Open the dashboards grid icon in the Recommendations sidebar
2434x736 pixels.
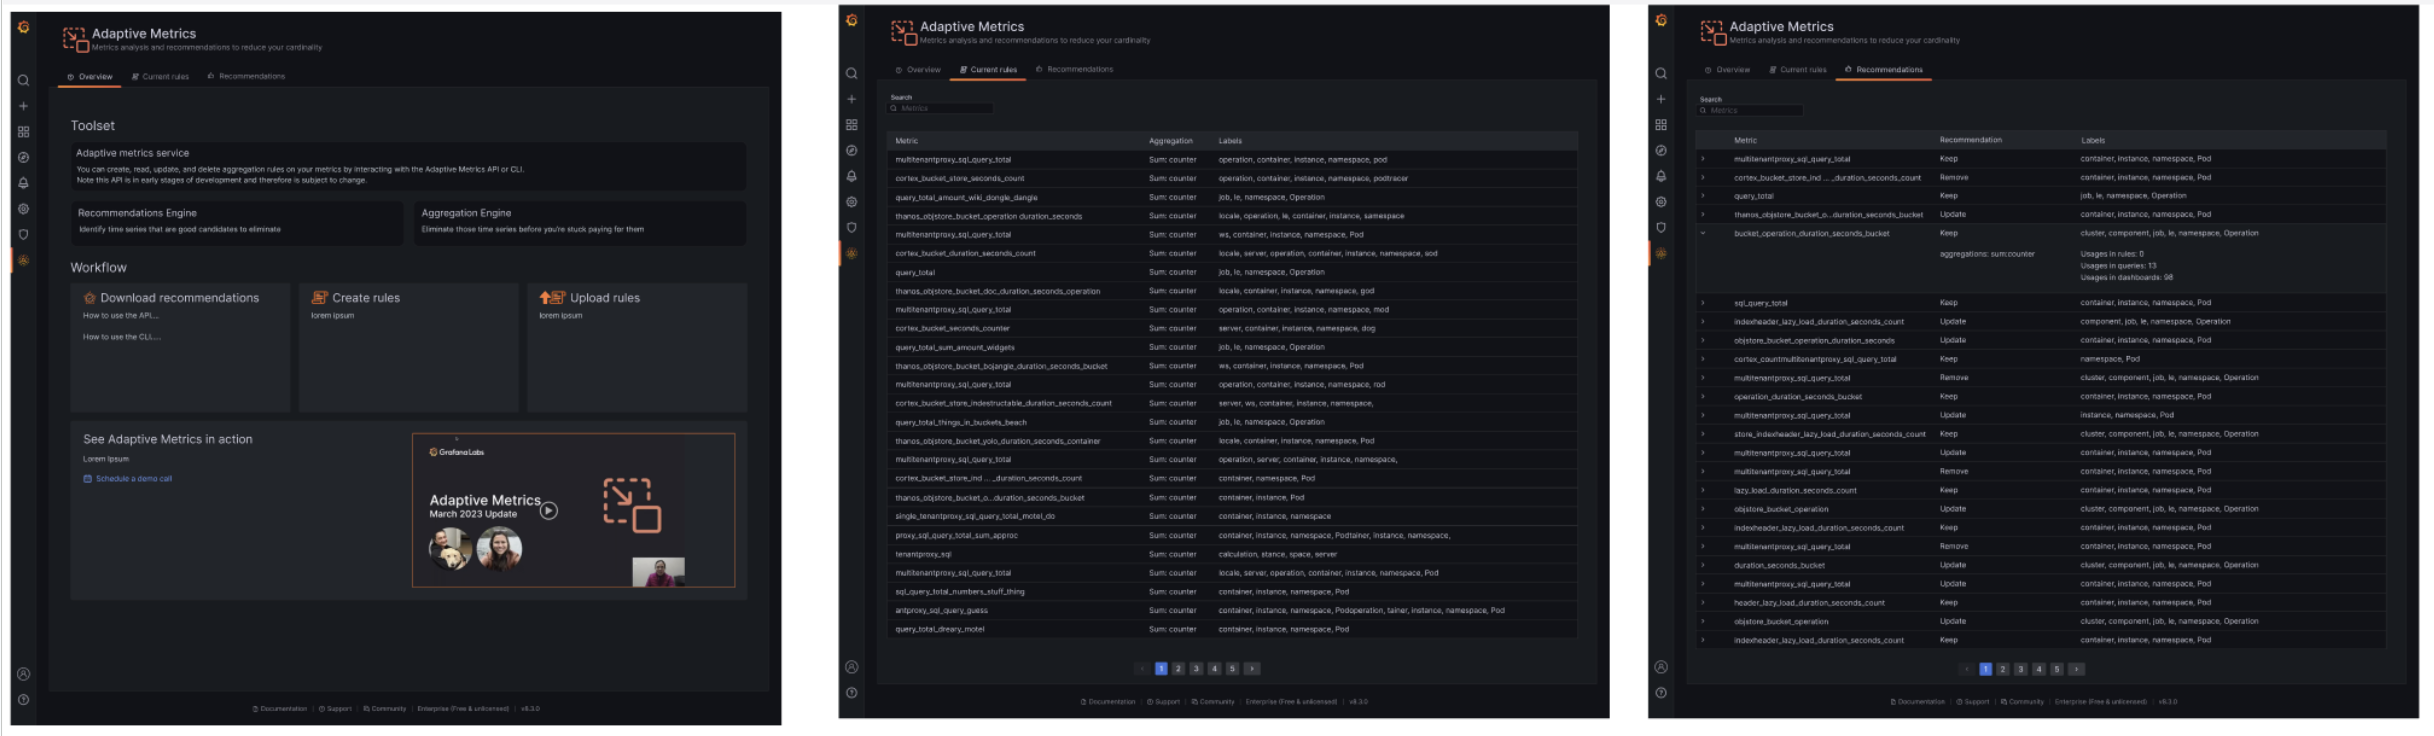[x=1661, y=125]
